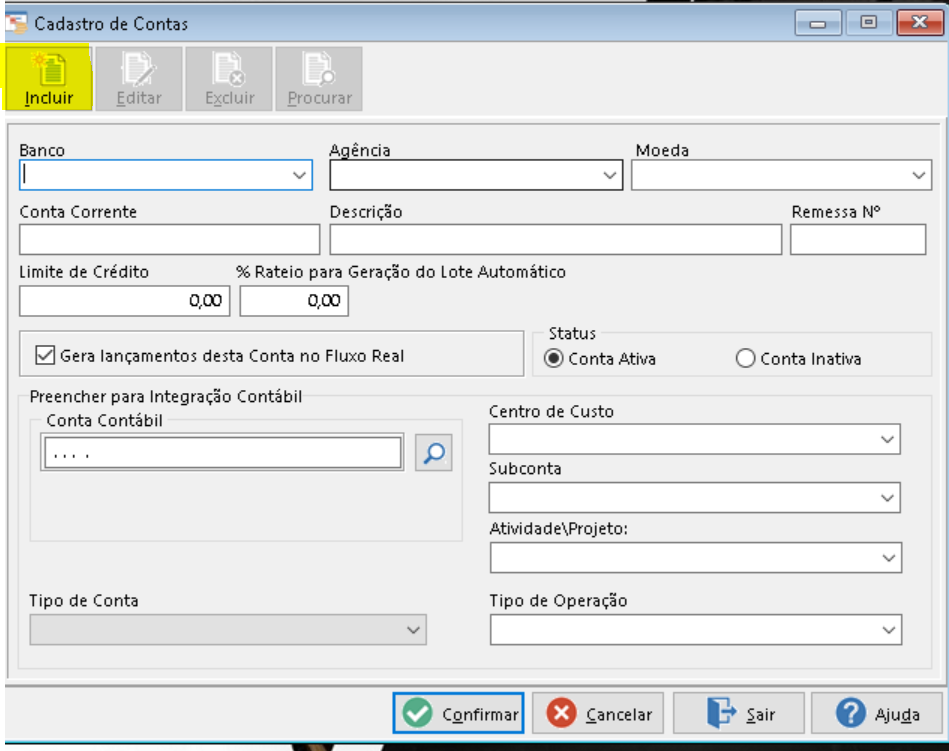Open the Atividade\Projeto dropdown
The image size is (949, 751).
click(888, 558)
